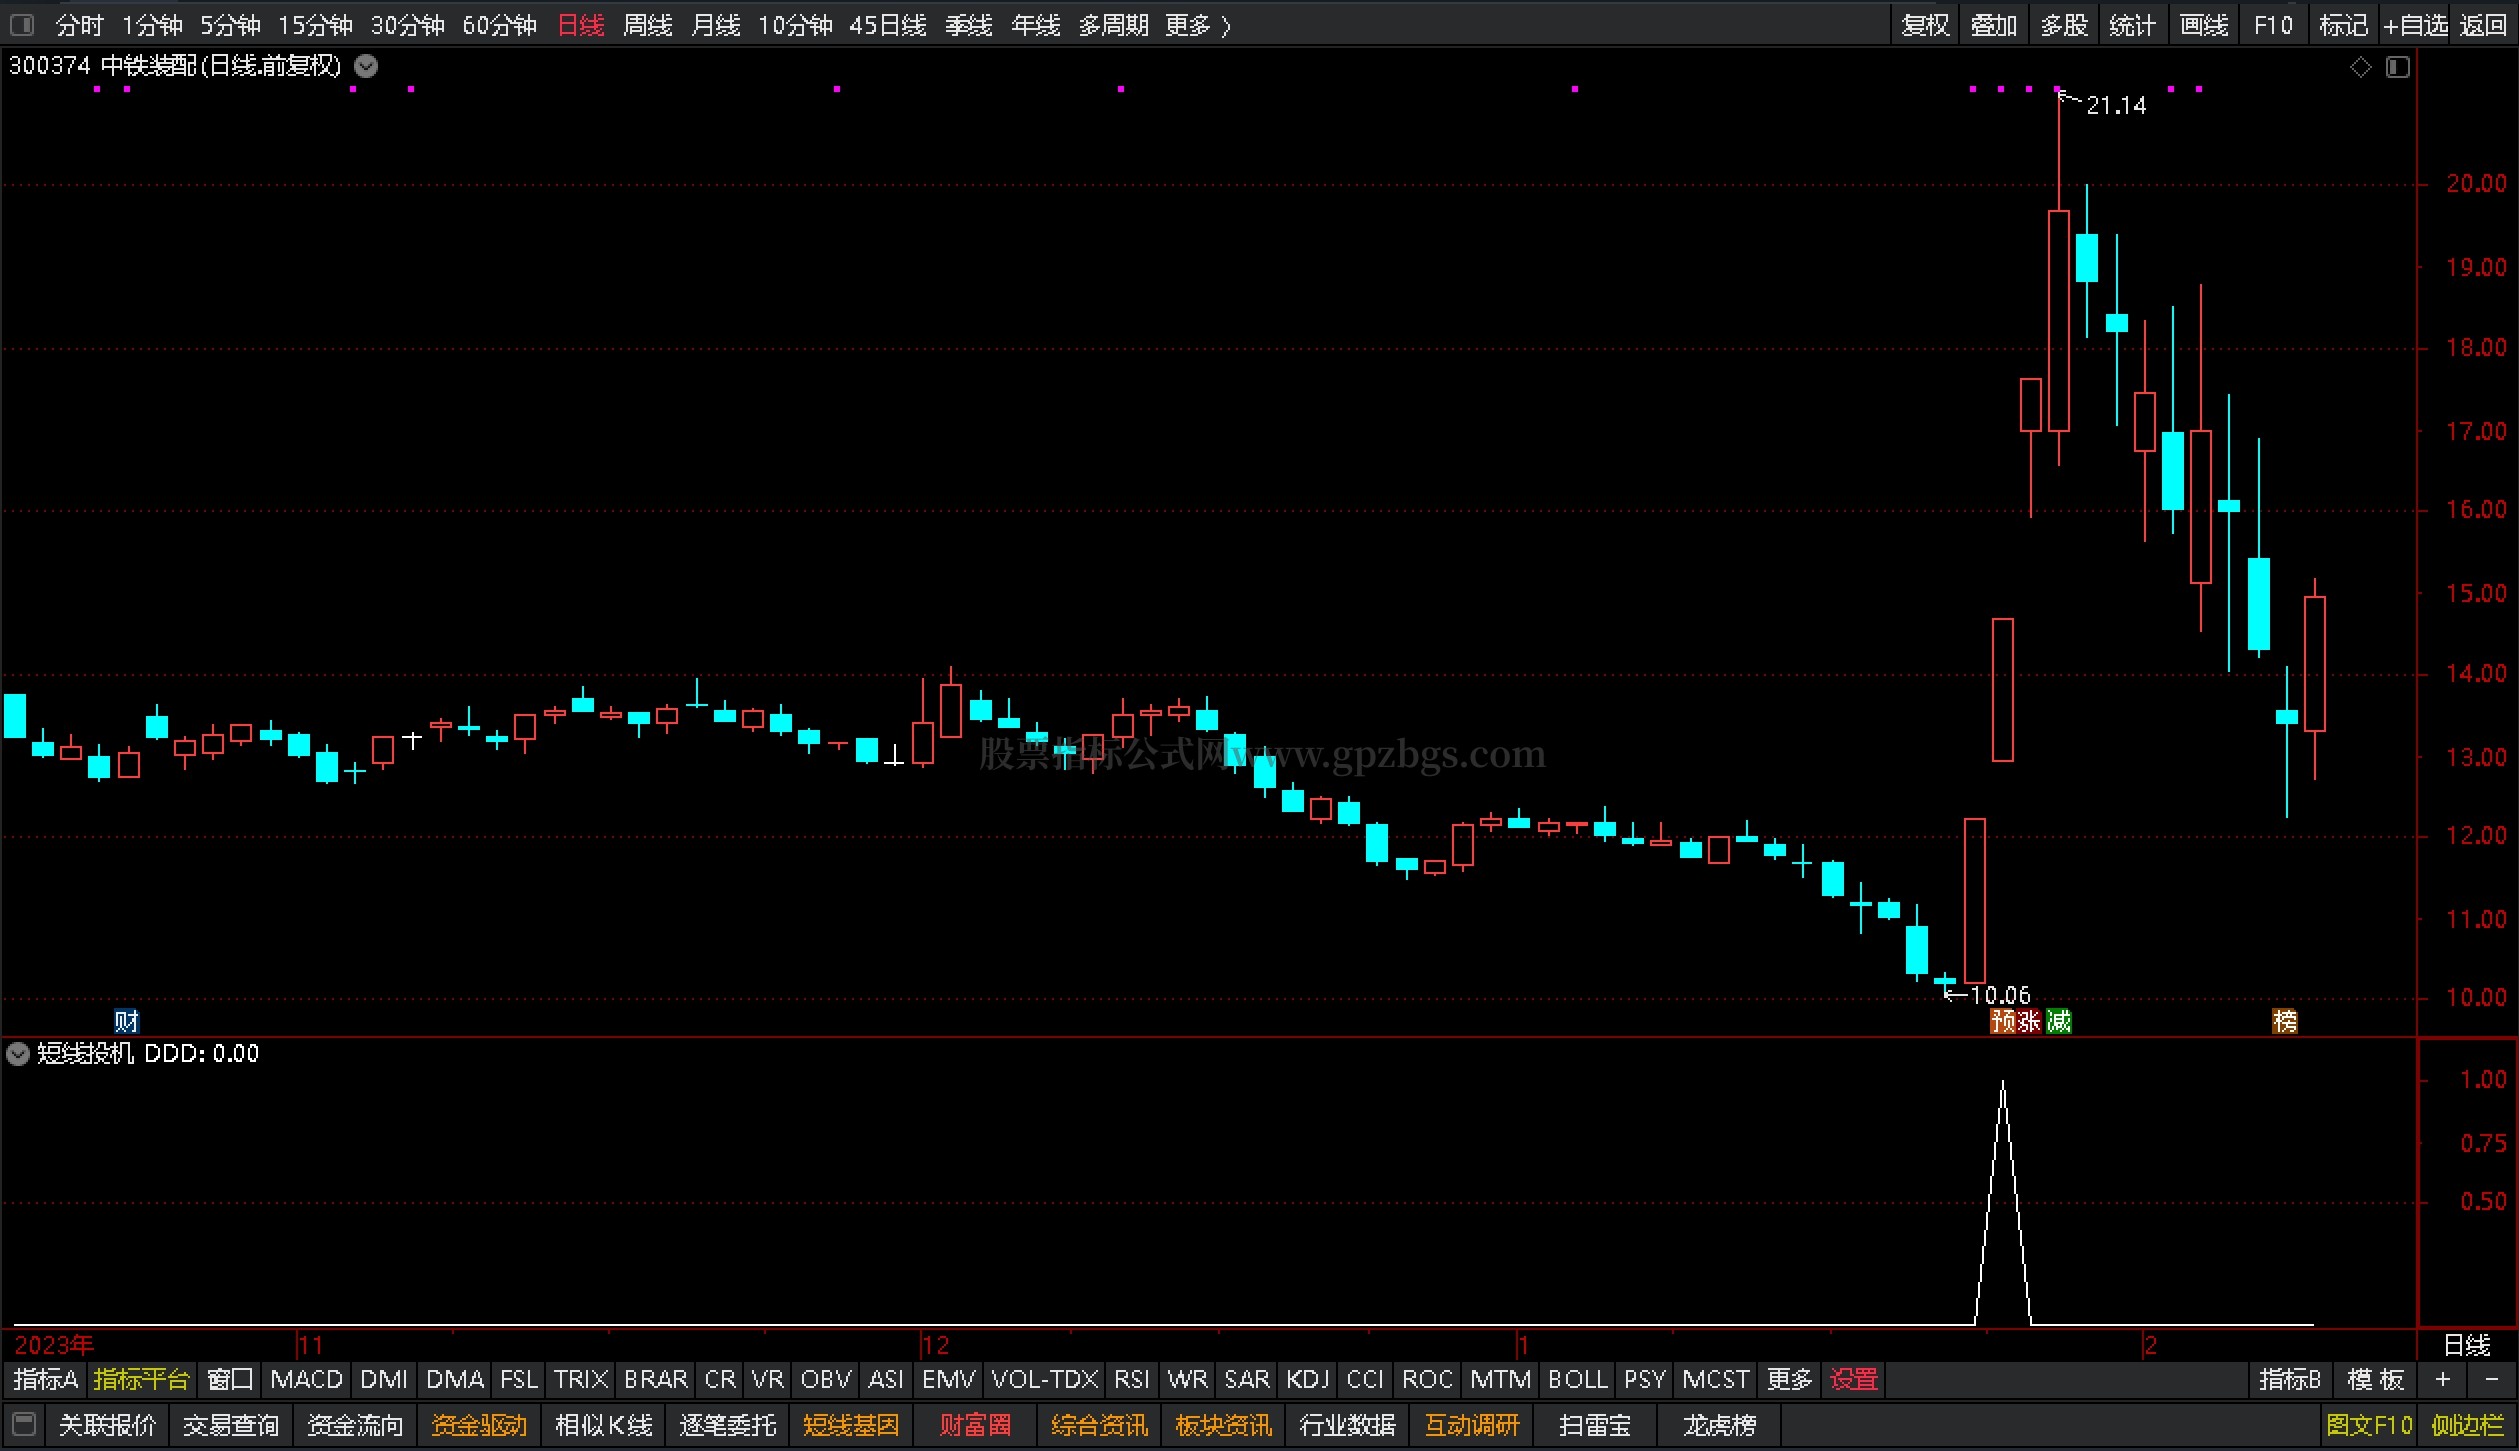Click the bottom-left panel icon beside 关联报价
Image resolution: width=2519 pixels, height=1451 pixels.
coord(24,1424)
